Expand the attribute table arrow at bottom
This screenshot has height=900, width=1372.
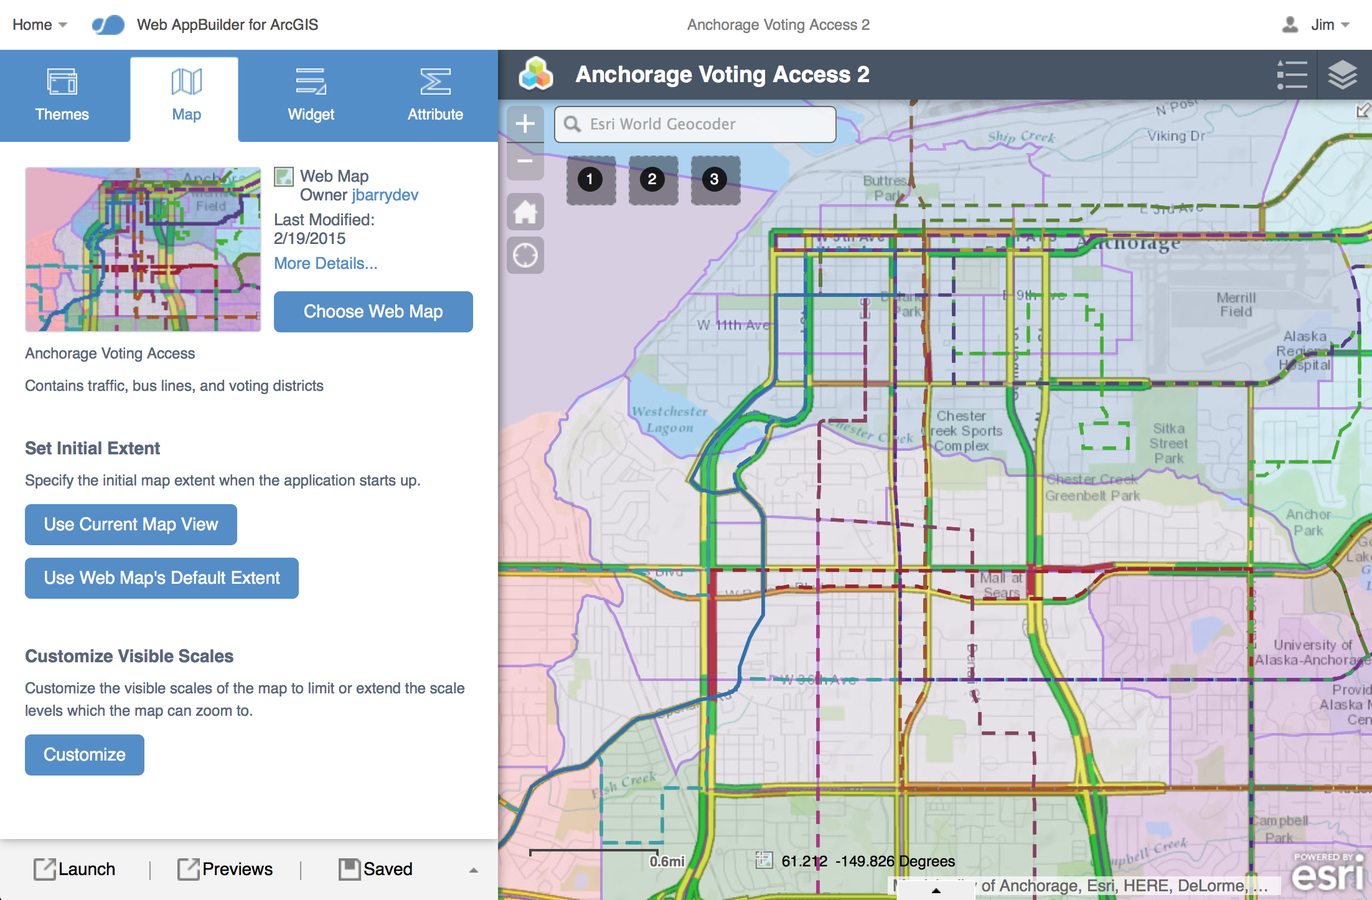[x=936, y=889]
